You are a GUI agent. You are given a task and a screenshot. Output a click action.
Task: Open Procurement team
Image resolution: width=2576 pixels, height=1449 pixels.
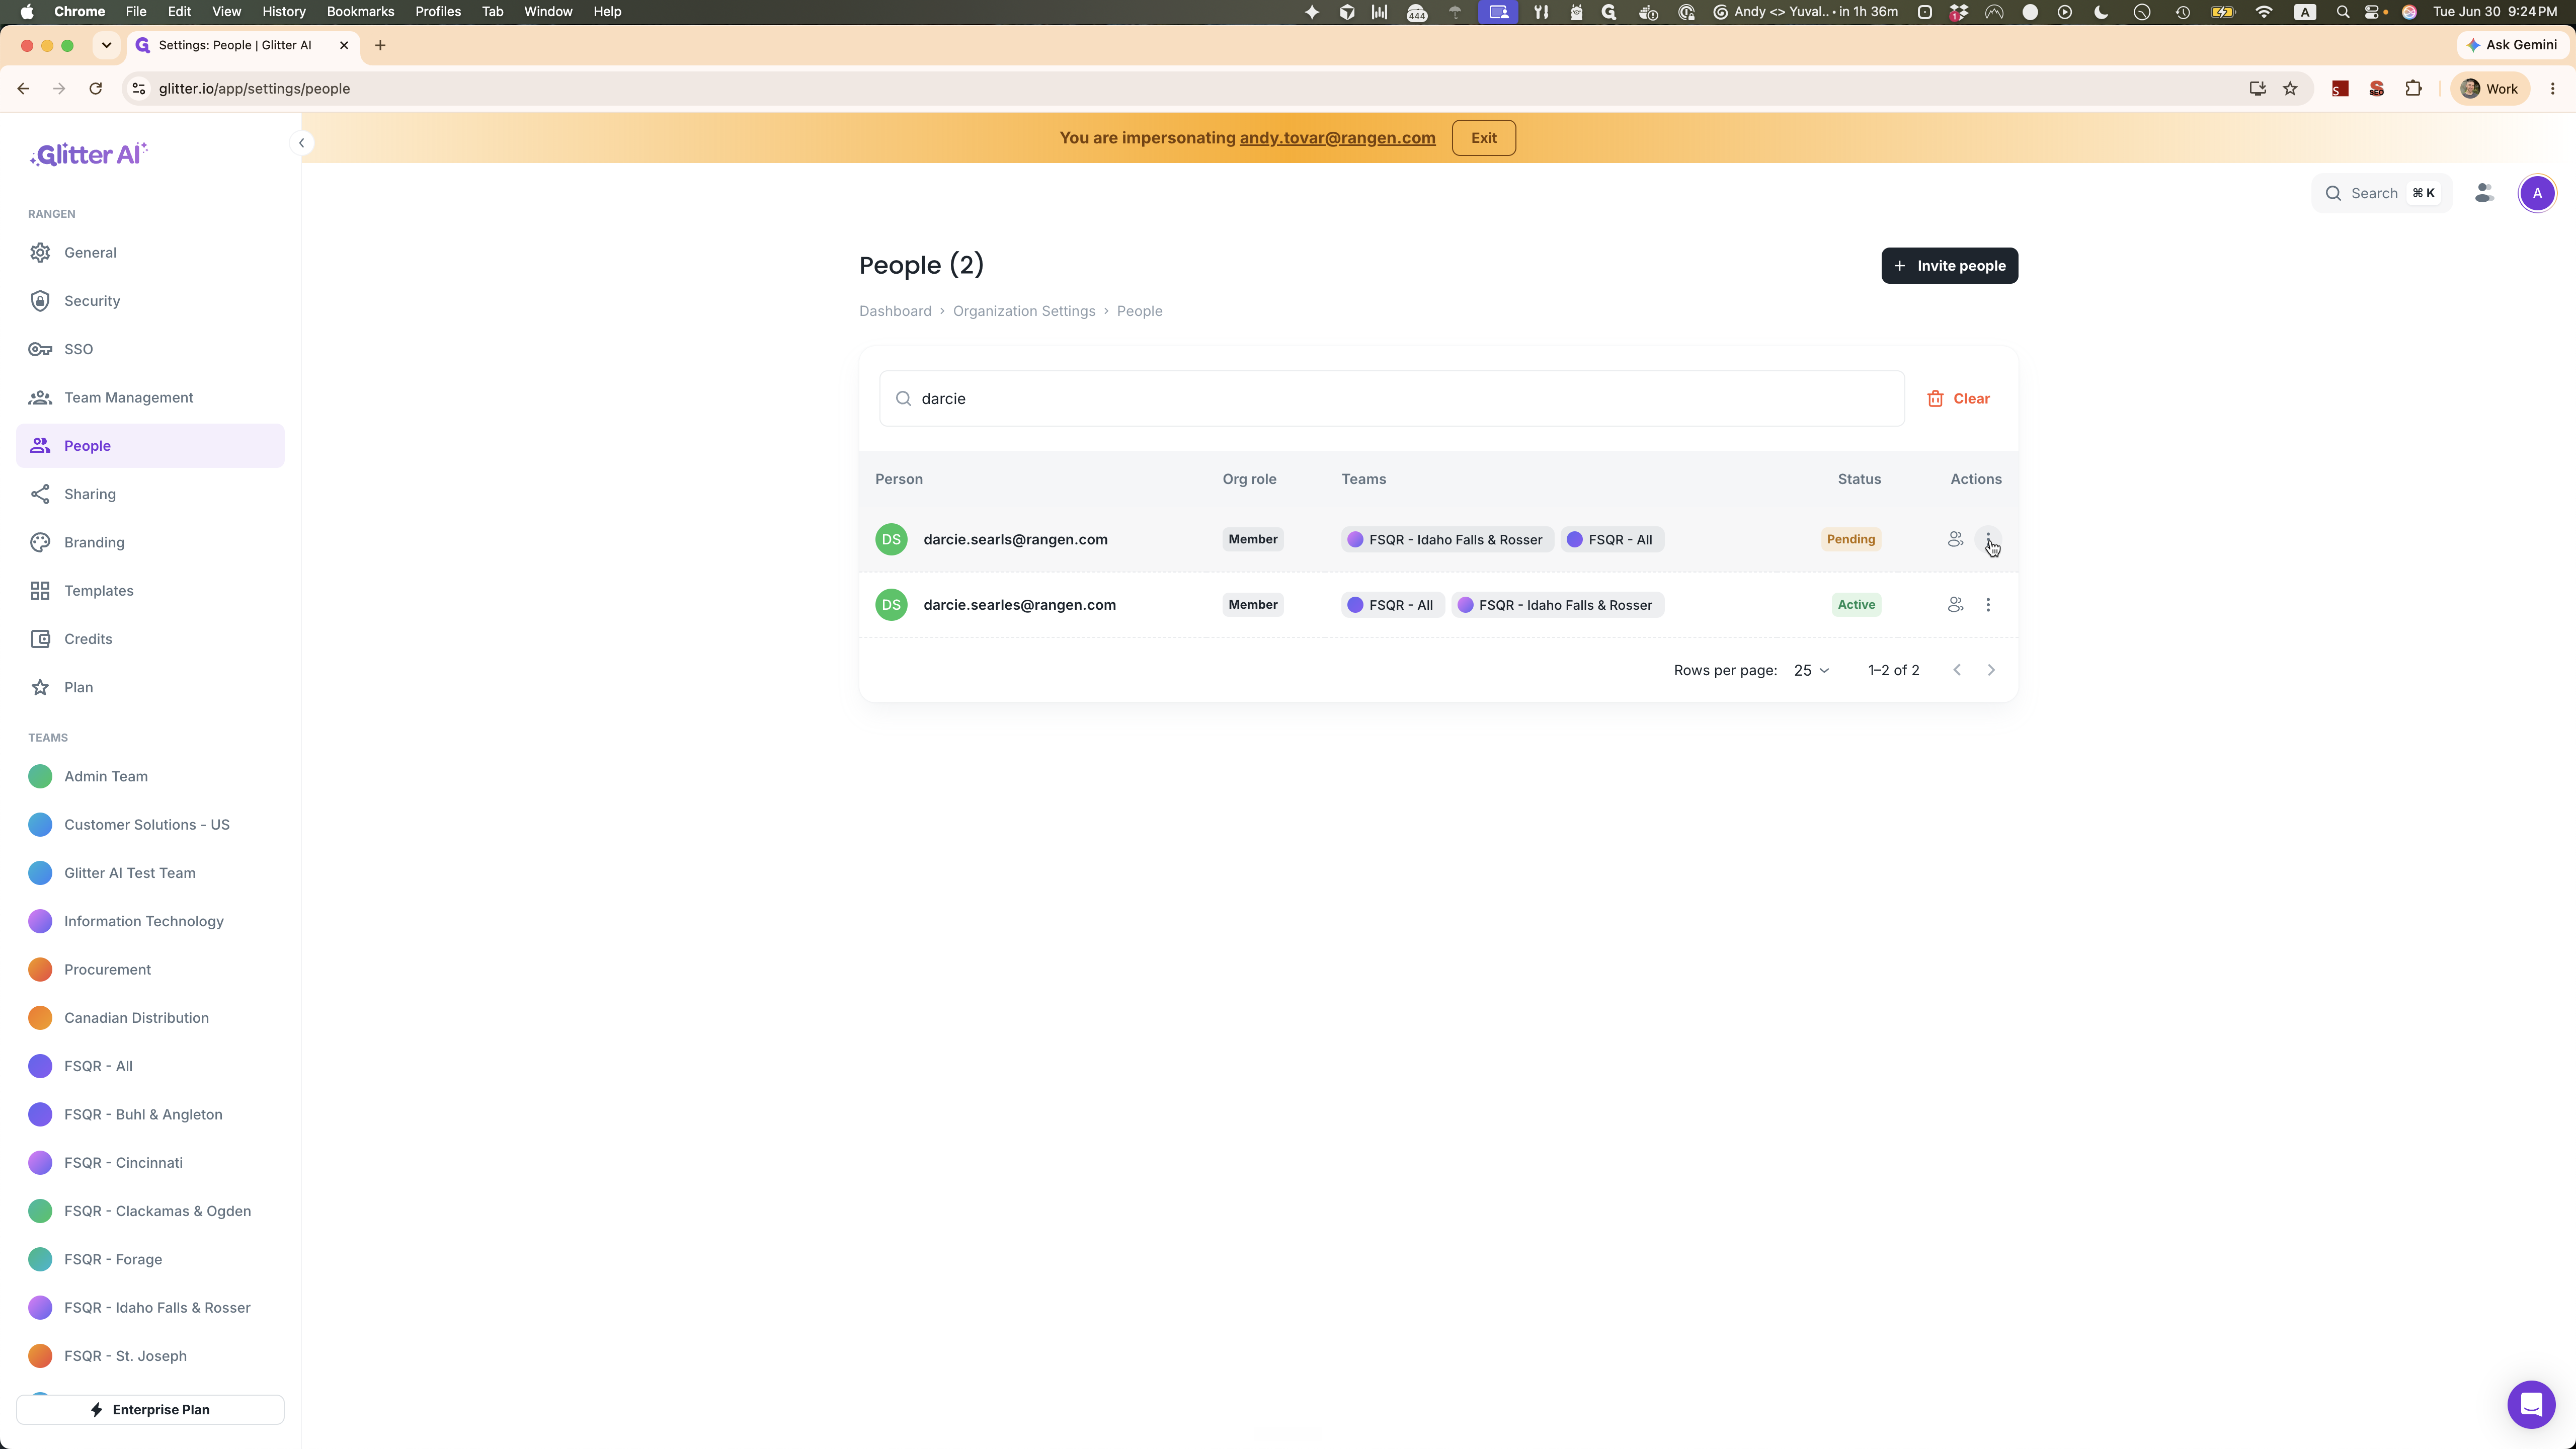point(150,970)
